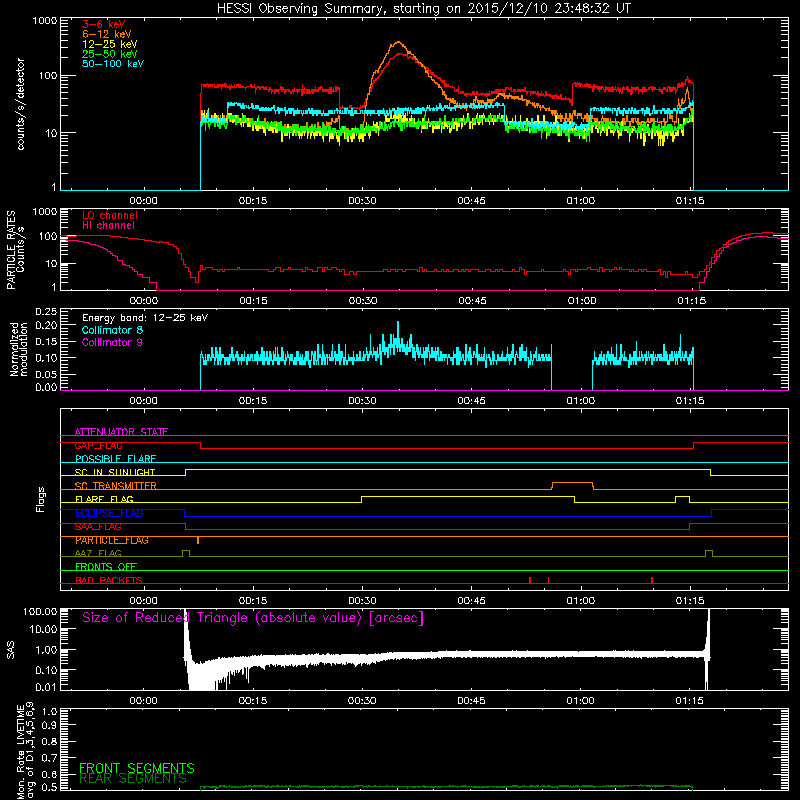The image size is (800, 800).
Task: Select the 'Collimator 8' legend label
Action: (112, 331)
